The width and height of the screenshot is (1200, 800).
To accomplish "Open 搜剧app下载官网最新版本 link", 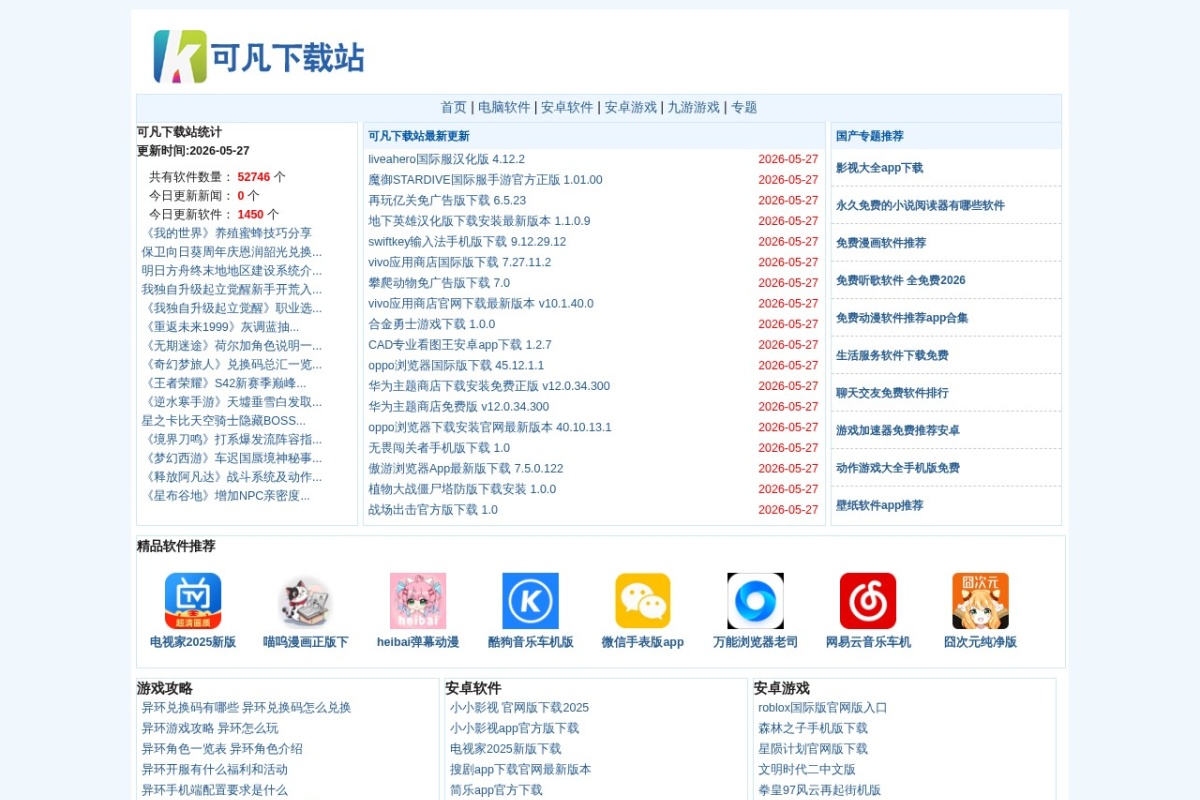I will [x=520, y=770].
